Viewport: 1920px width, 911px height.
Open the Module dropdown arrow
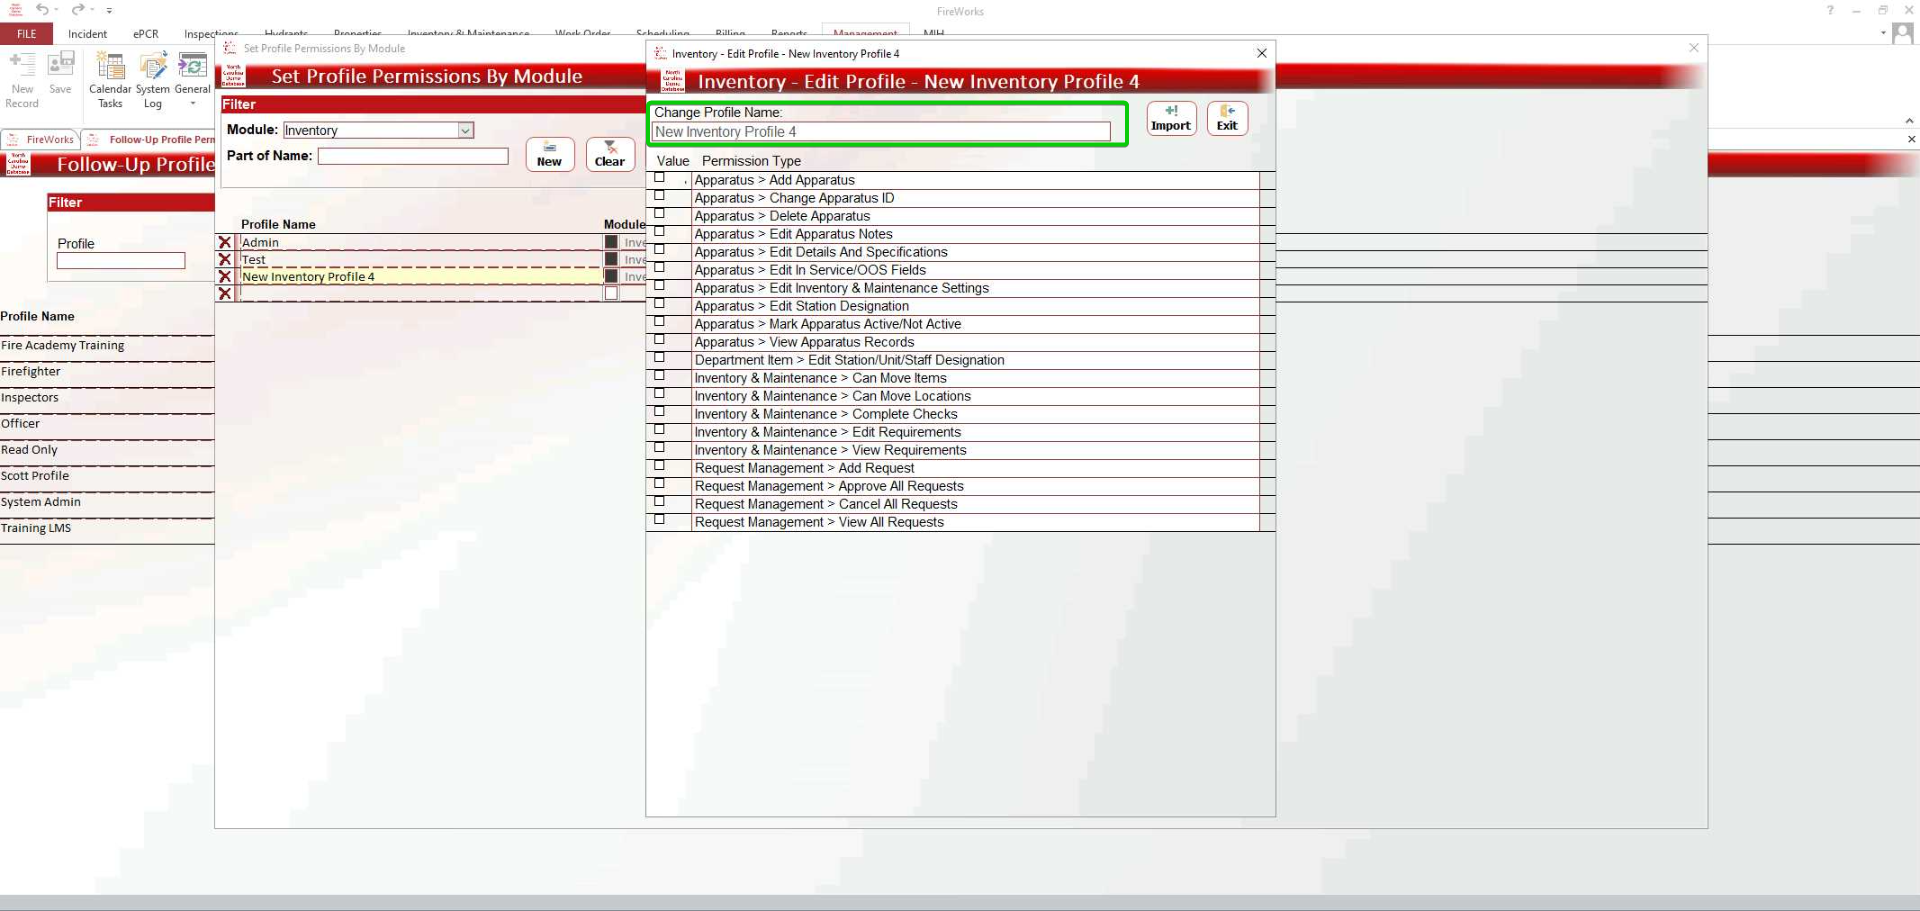(465, 130)
